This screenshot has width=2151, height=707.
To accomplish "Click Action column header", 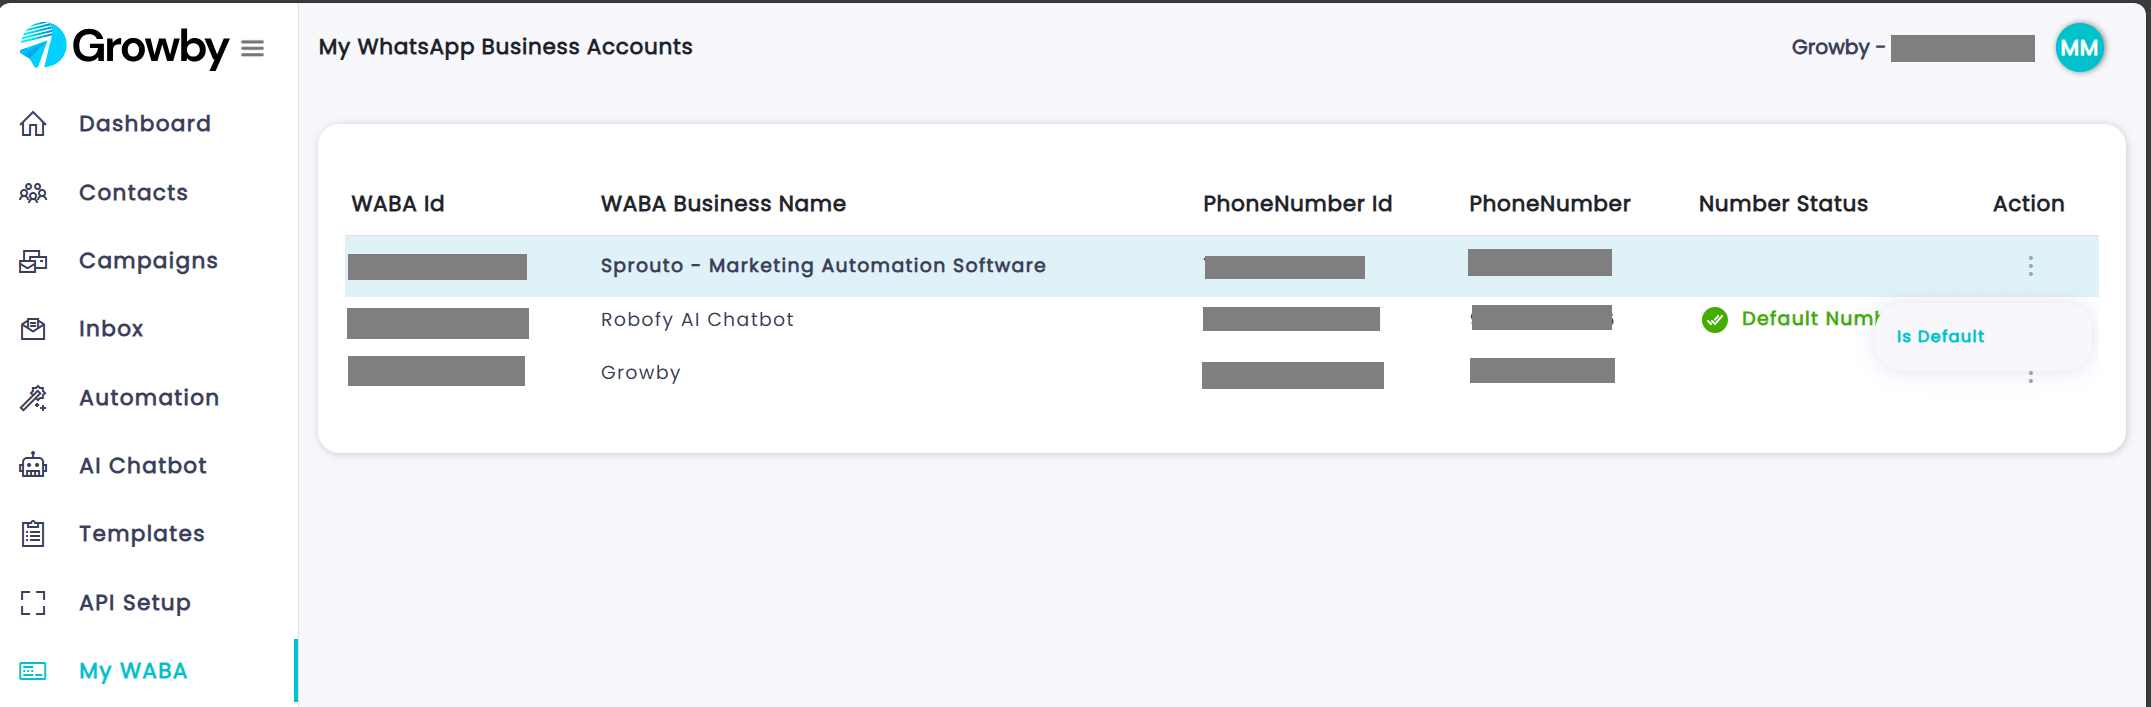I will (x=2028, y=204).
